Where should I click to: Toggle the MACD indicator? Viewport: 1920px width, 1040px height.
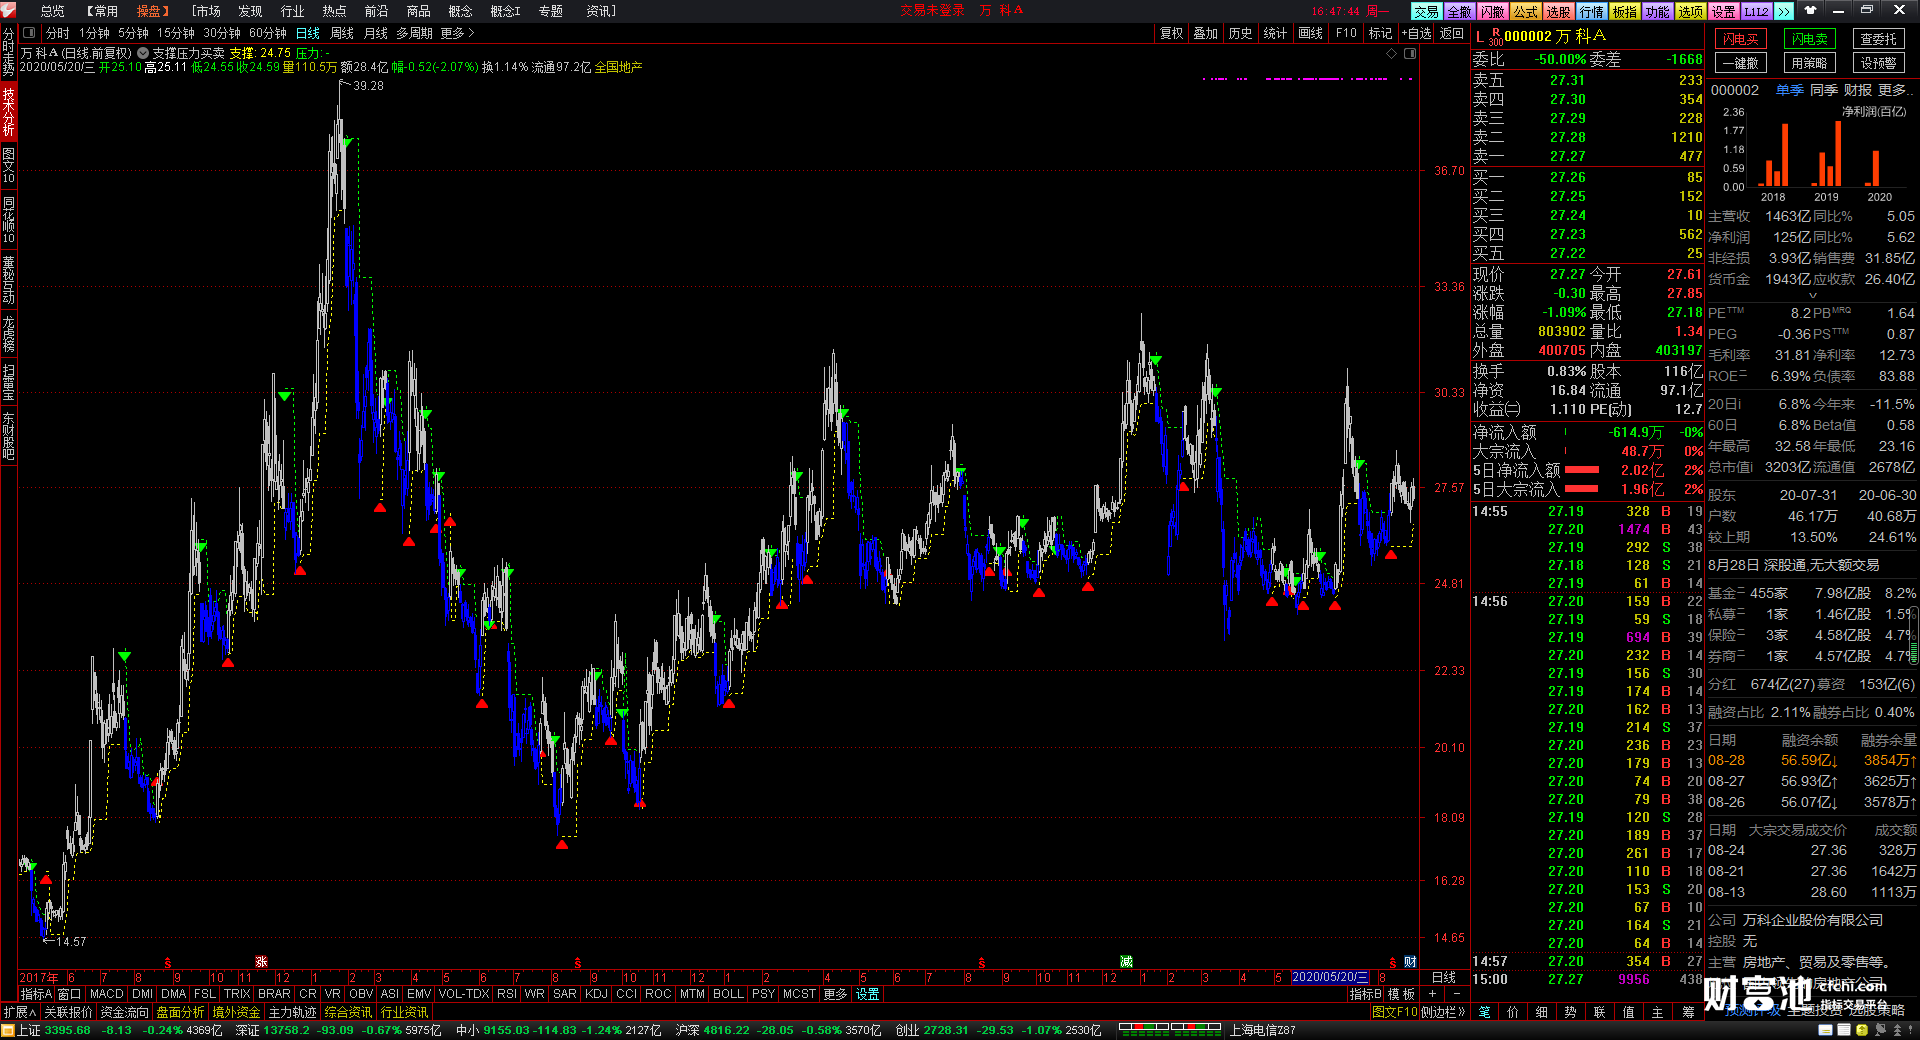pos(106,994)
